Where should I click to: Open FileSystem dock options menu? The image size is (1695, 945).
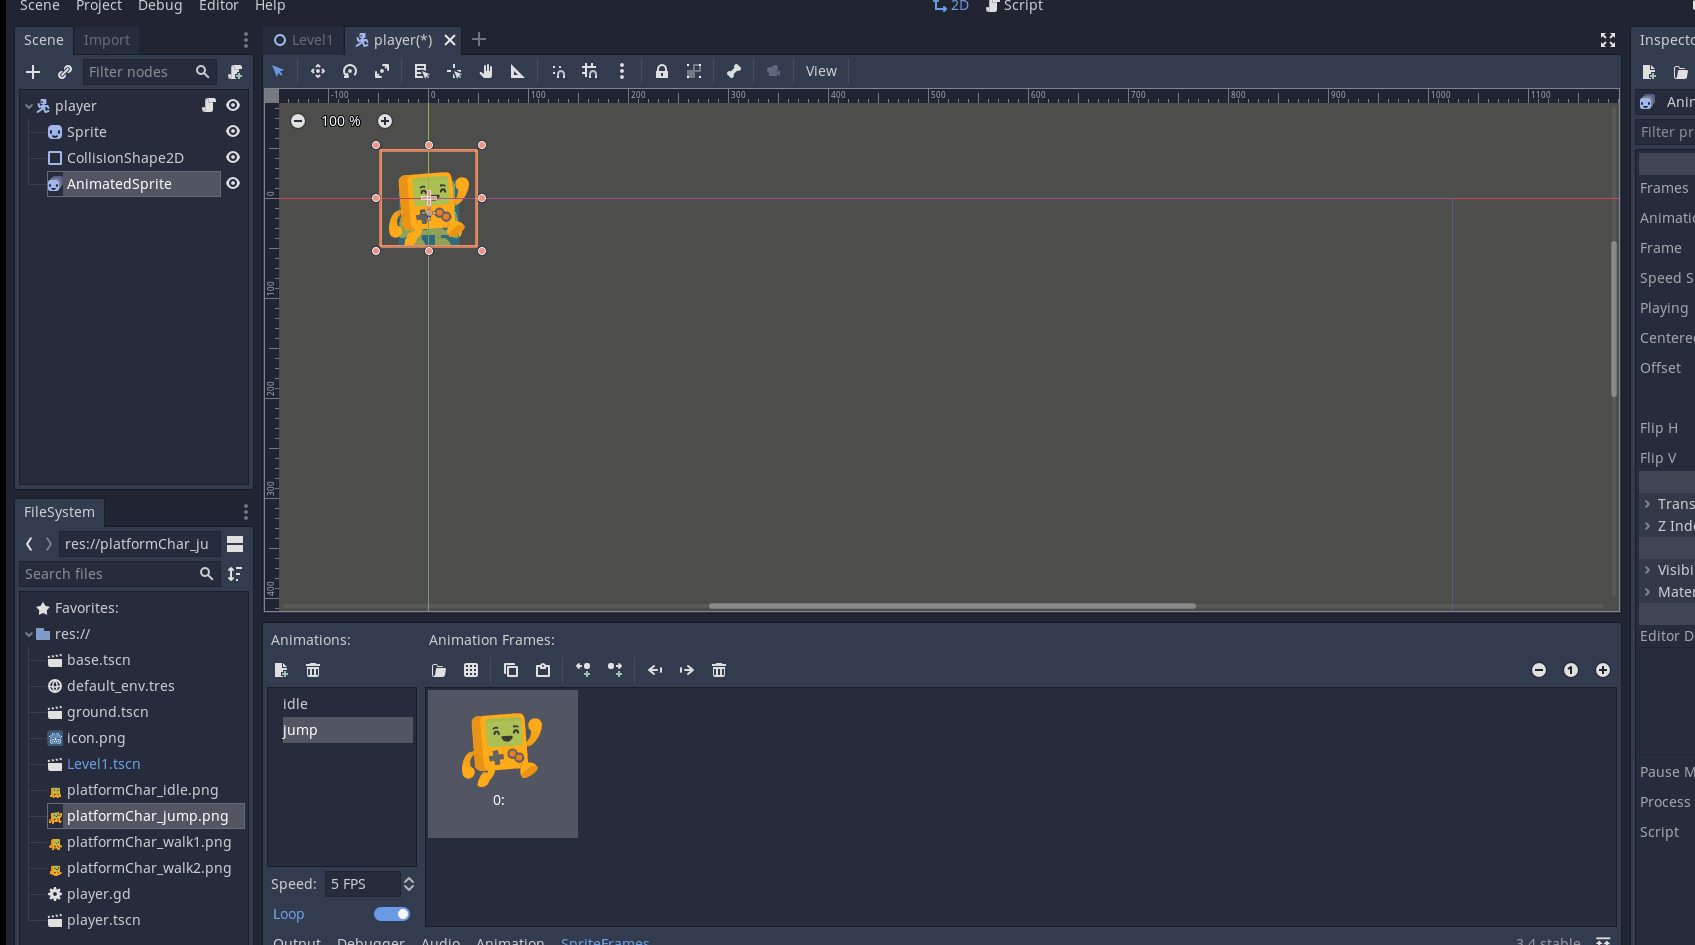point(245,512)
